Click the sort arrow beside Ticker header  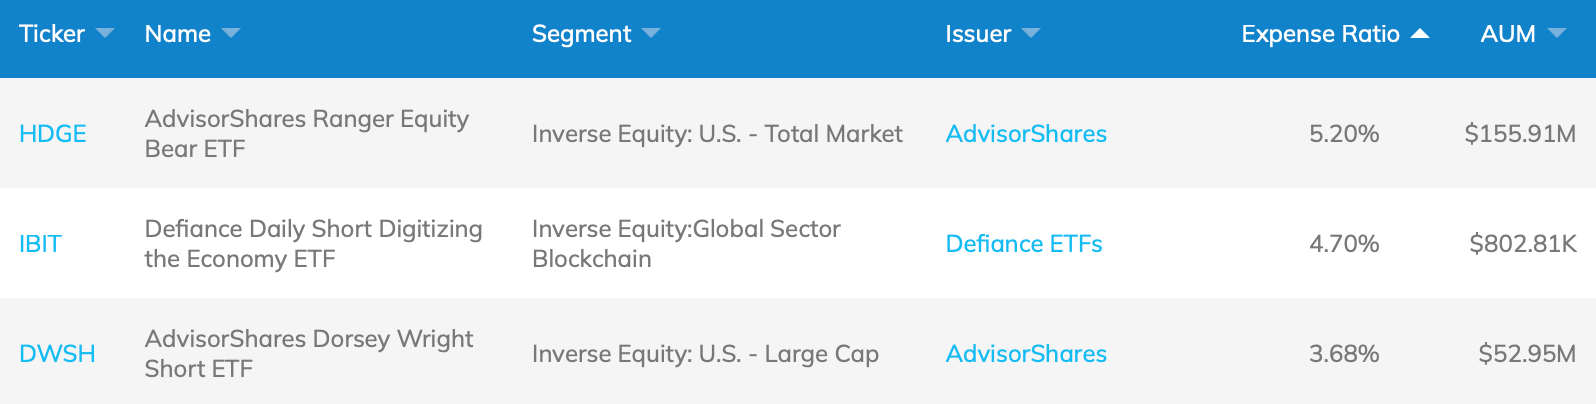click(105, 34)
